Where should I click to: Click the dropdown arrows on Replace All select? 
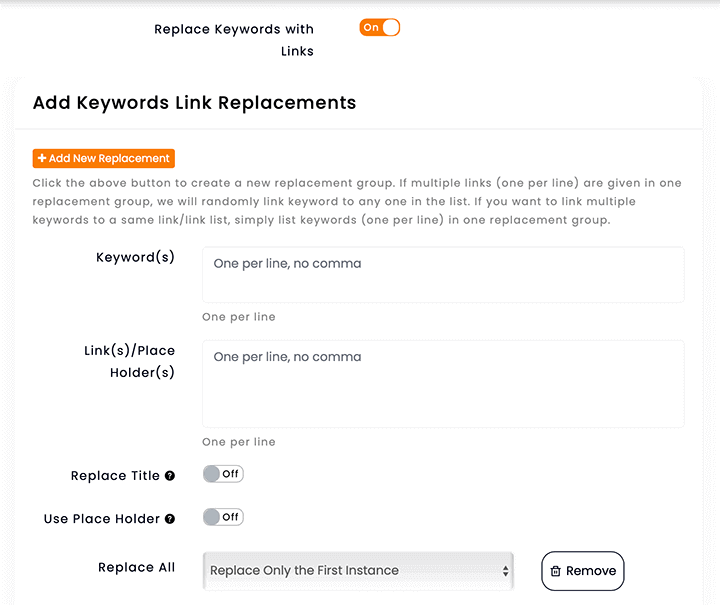(505, 571)
